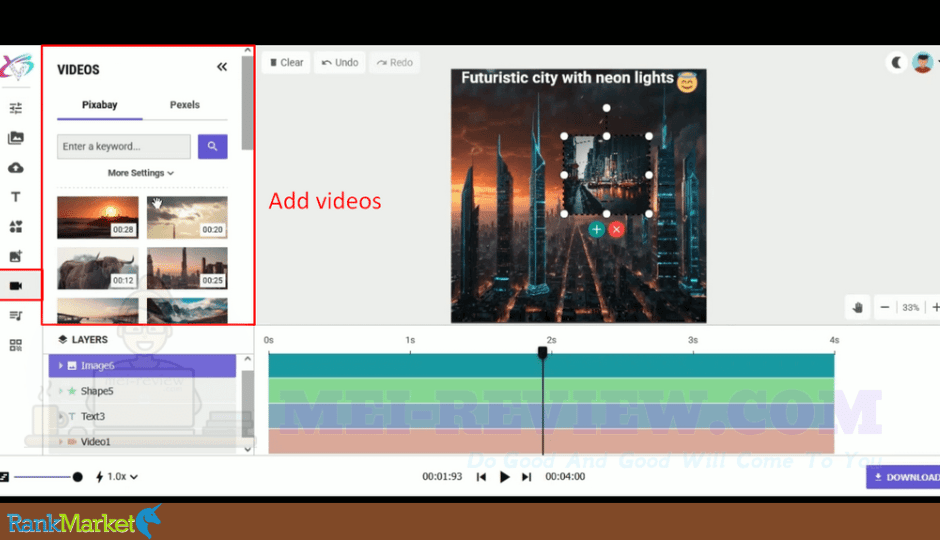Select the cloudy sky video thumbnail 00:20
The height and width of the screenshot is (540, 940).
point(187,217)
